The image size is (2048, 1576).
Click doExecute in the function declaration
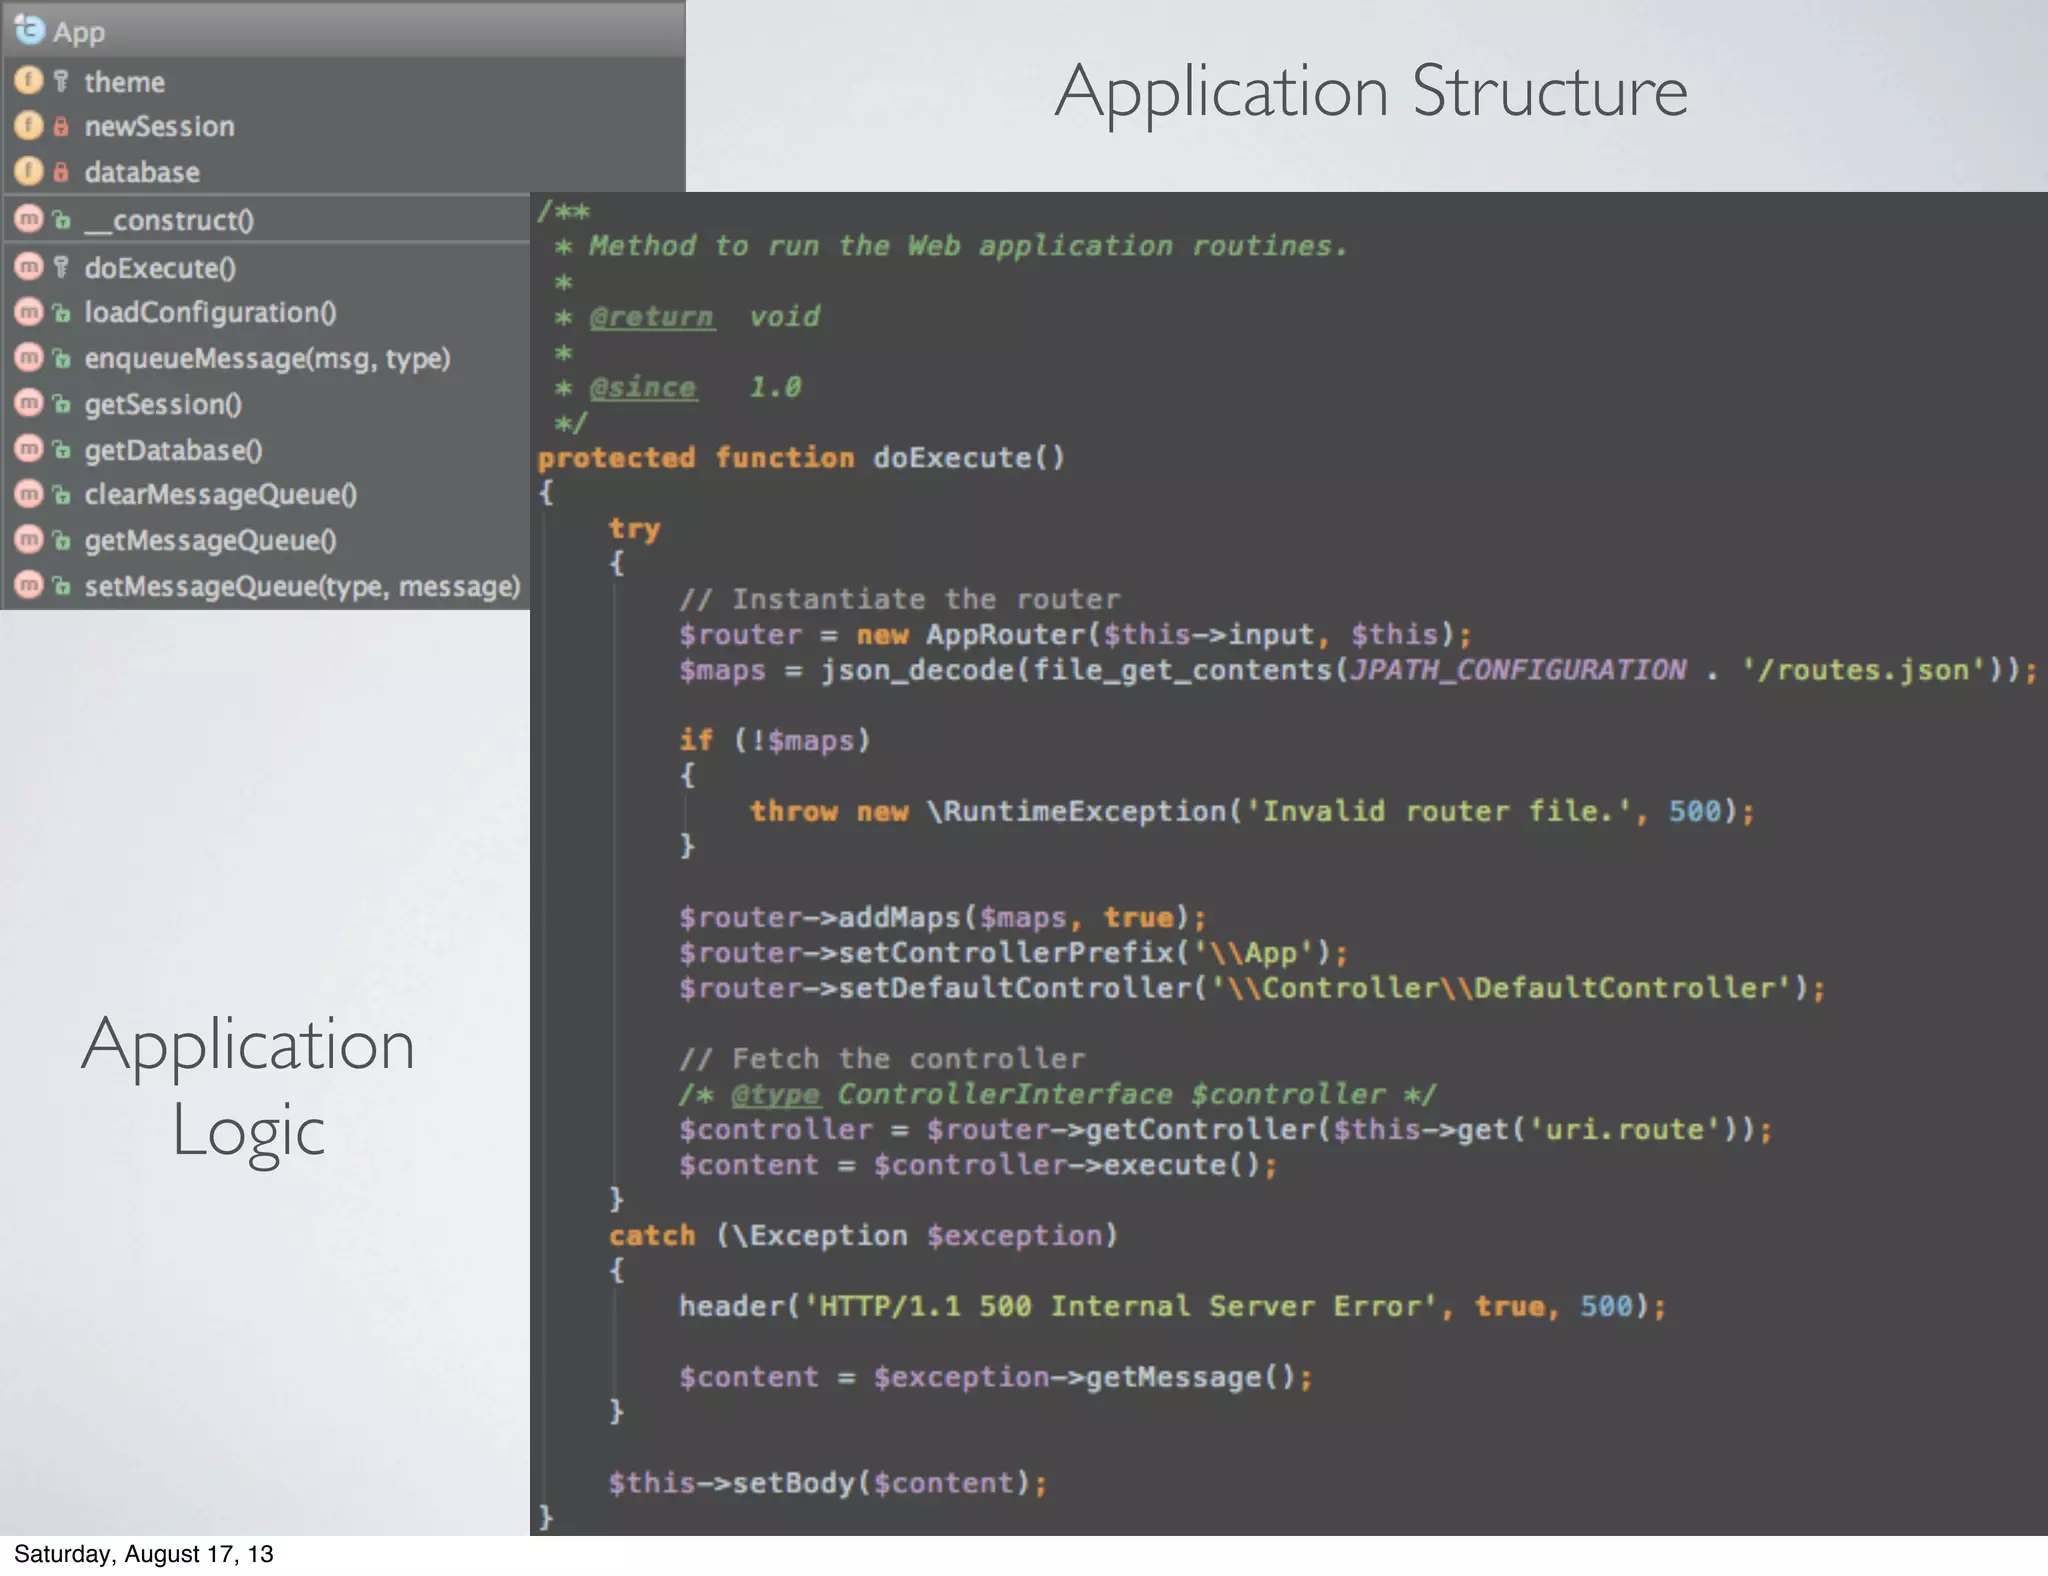tap(951, 458)
